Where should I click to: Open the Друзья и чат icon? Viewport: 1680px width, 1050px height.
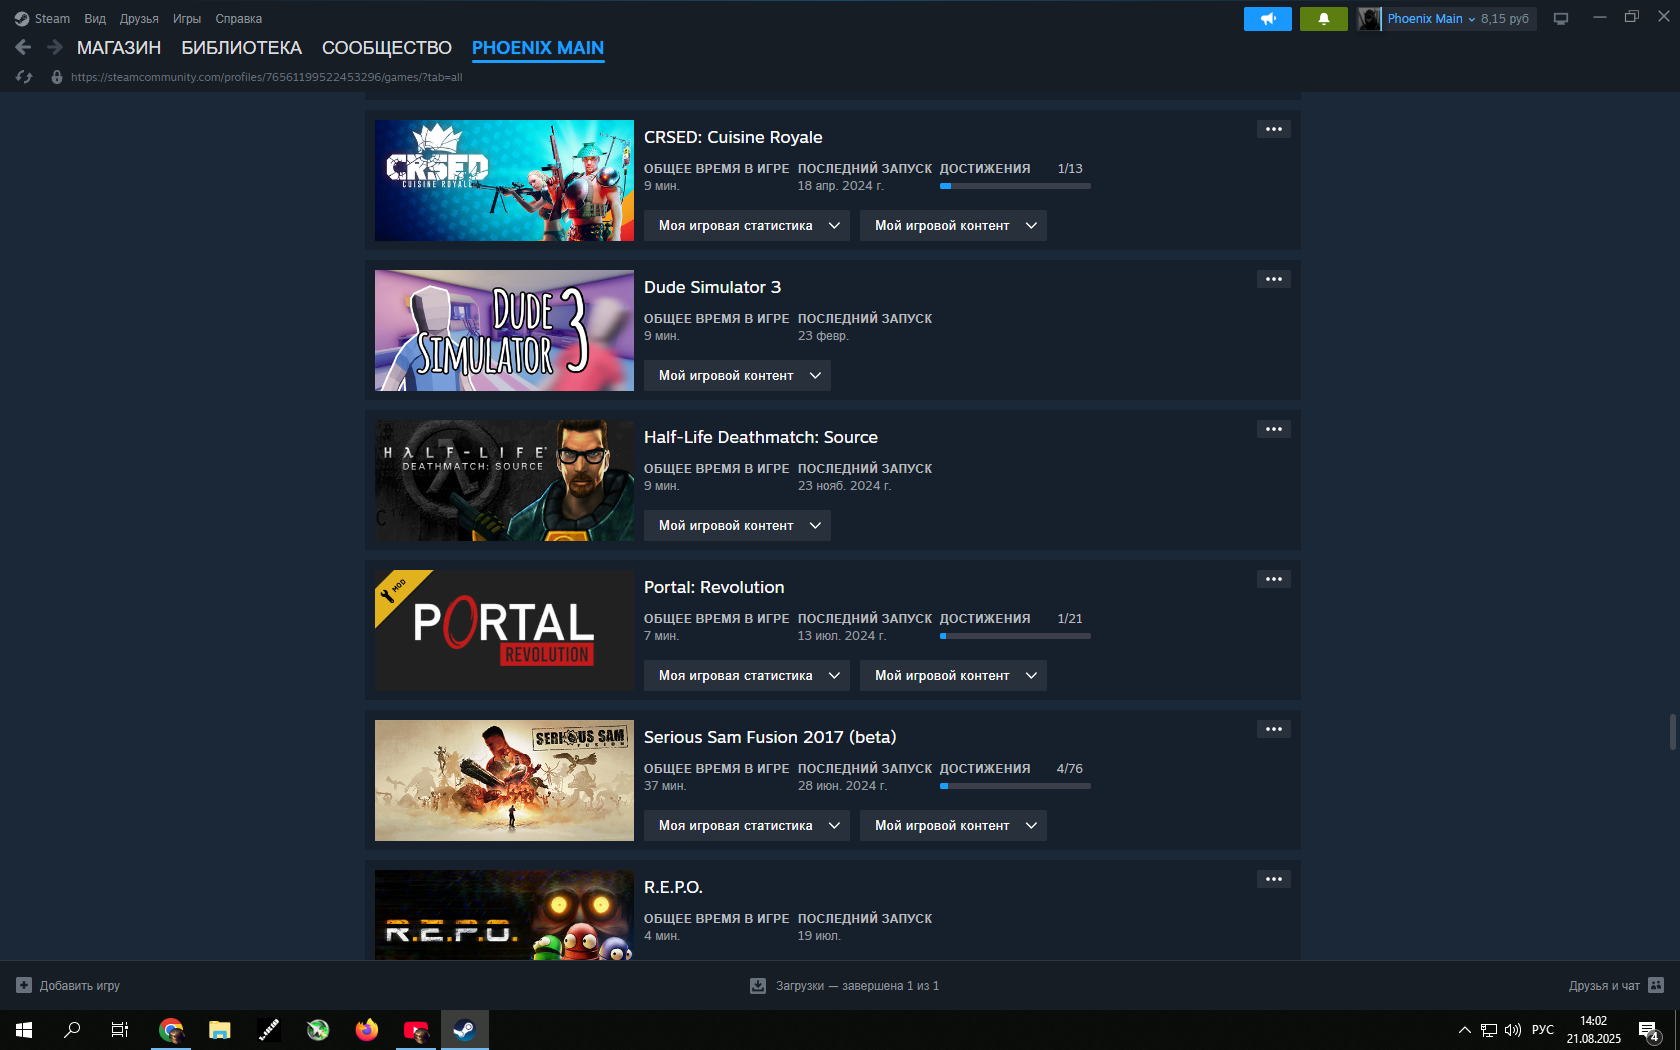[x=1656, y=985]
